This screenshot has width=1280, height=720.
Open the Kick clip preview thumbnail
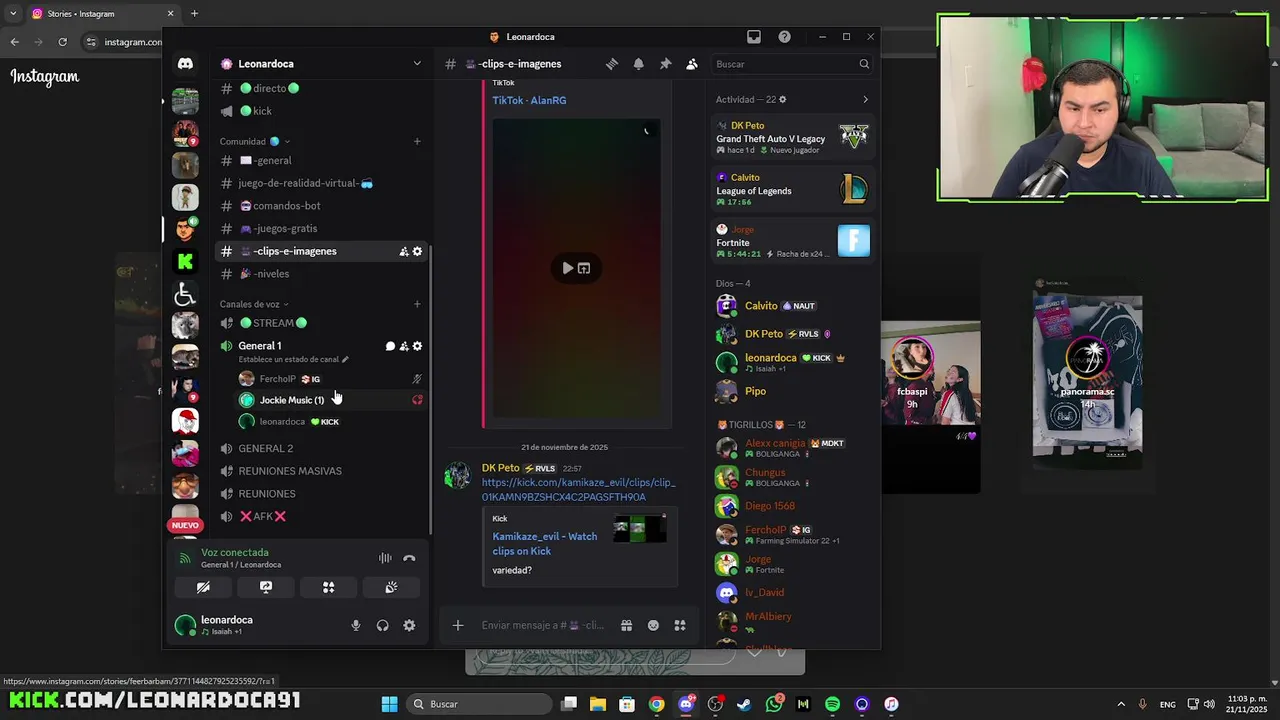pyautogui.click(x=640, y=528)
